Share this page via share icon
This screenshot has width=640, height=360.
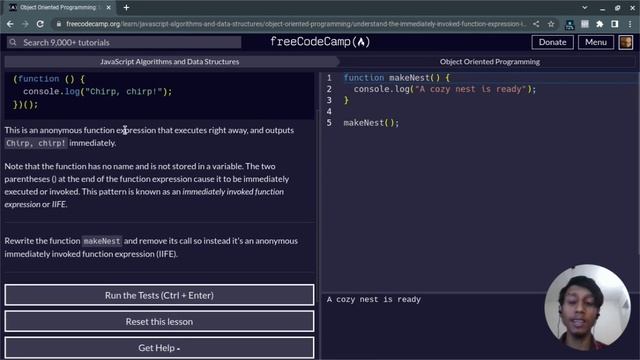(x=536, y=24)
